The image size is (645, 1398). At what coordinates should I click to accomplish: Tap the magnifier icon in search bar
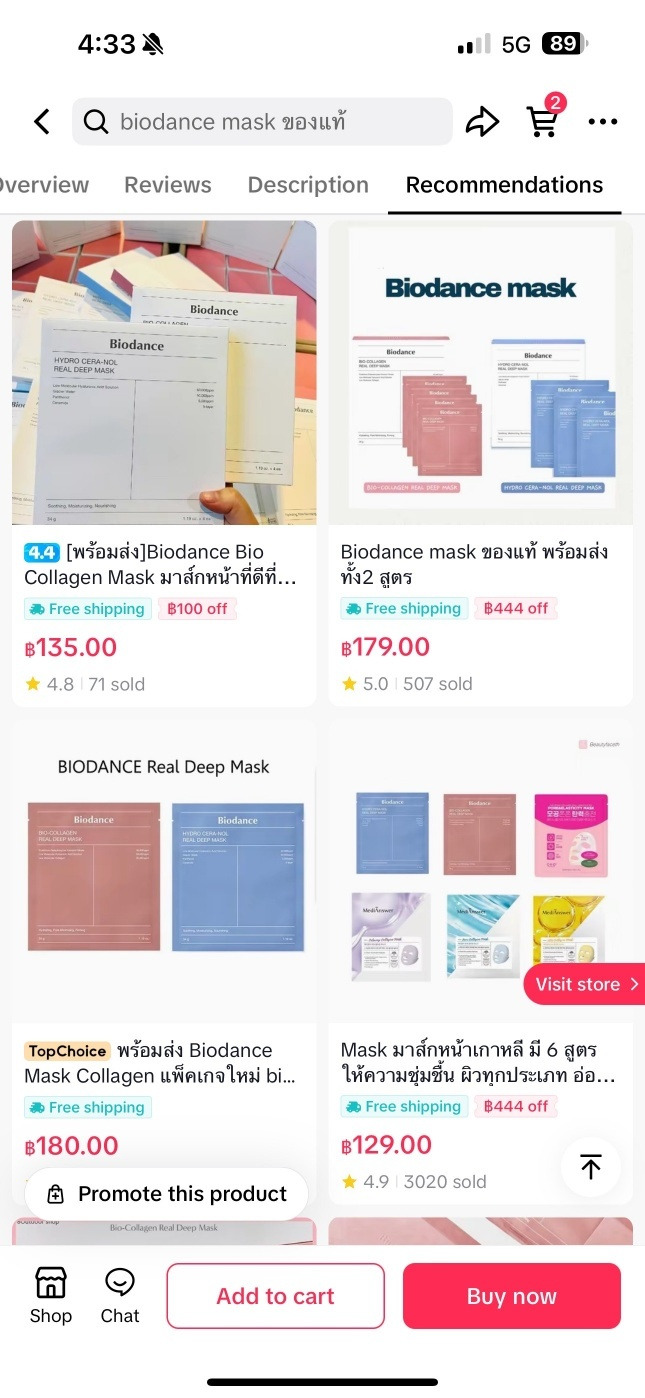coord(96,122)
